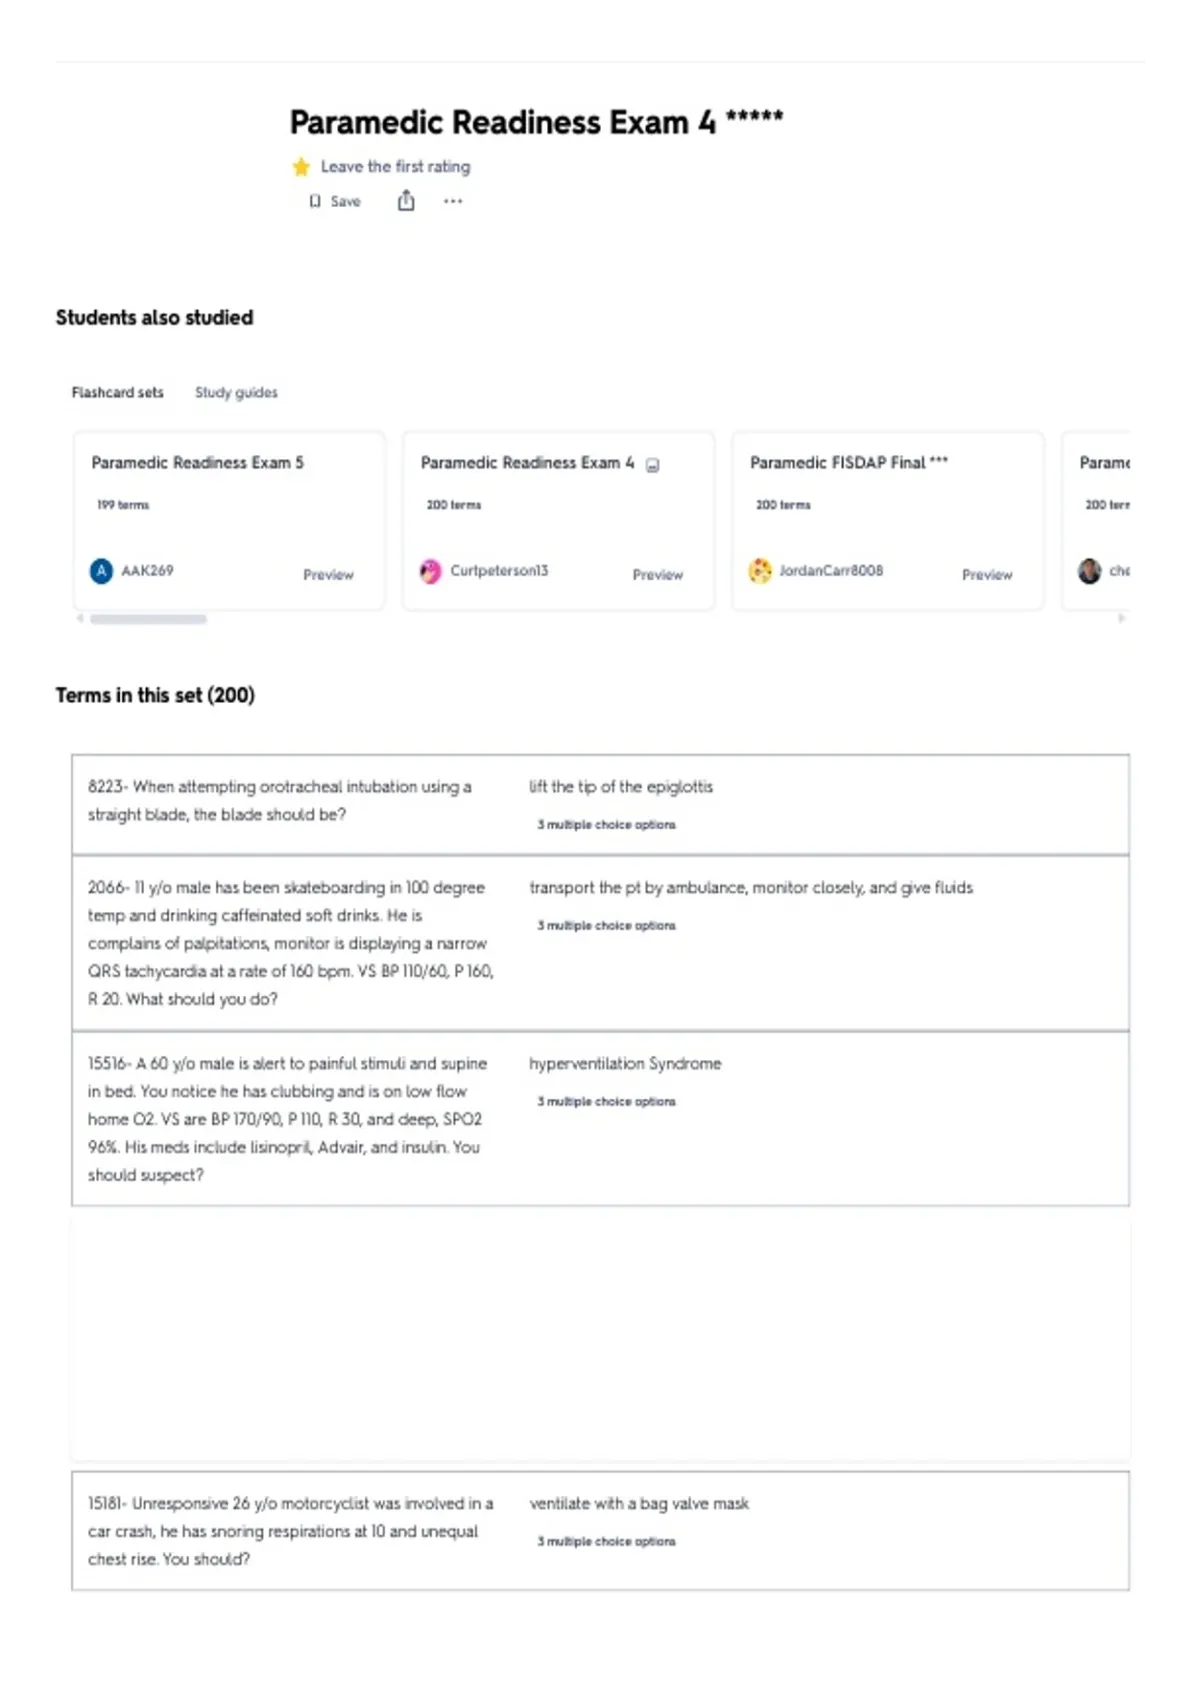
Task: Expand multiple choice options under ventilate with bag valve mask
Action: [606, 1542]
